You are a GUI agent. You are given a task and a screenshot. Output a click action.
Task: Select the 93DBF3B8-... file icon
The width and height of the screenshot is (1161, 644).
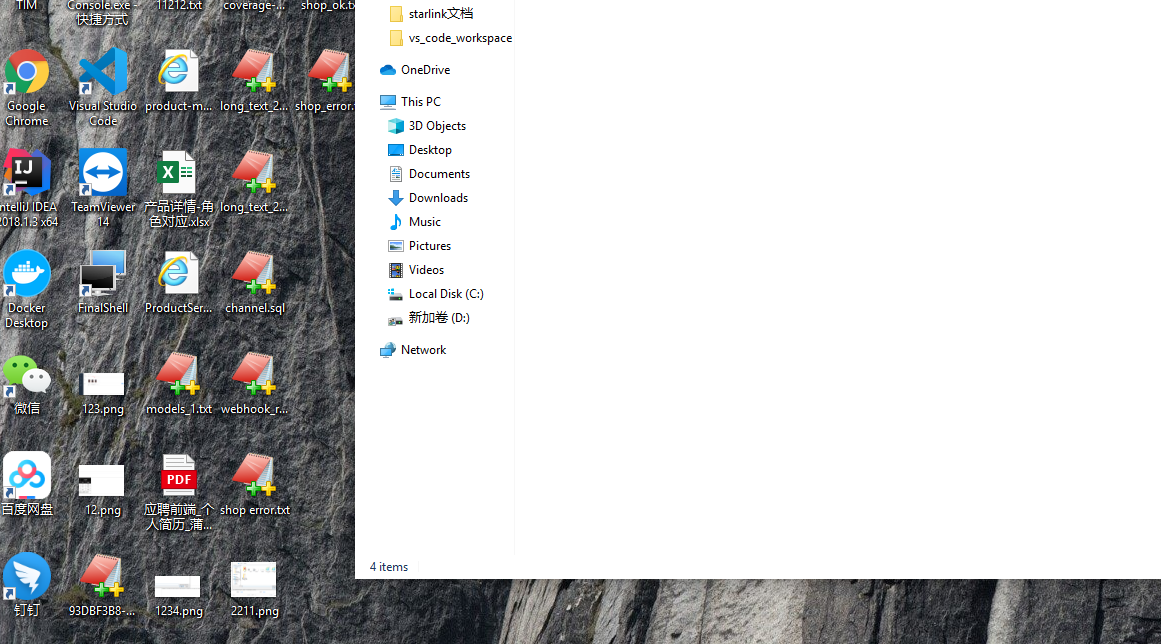[x=102, y=585]
